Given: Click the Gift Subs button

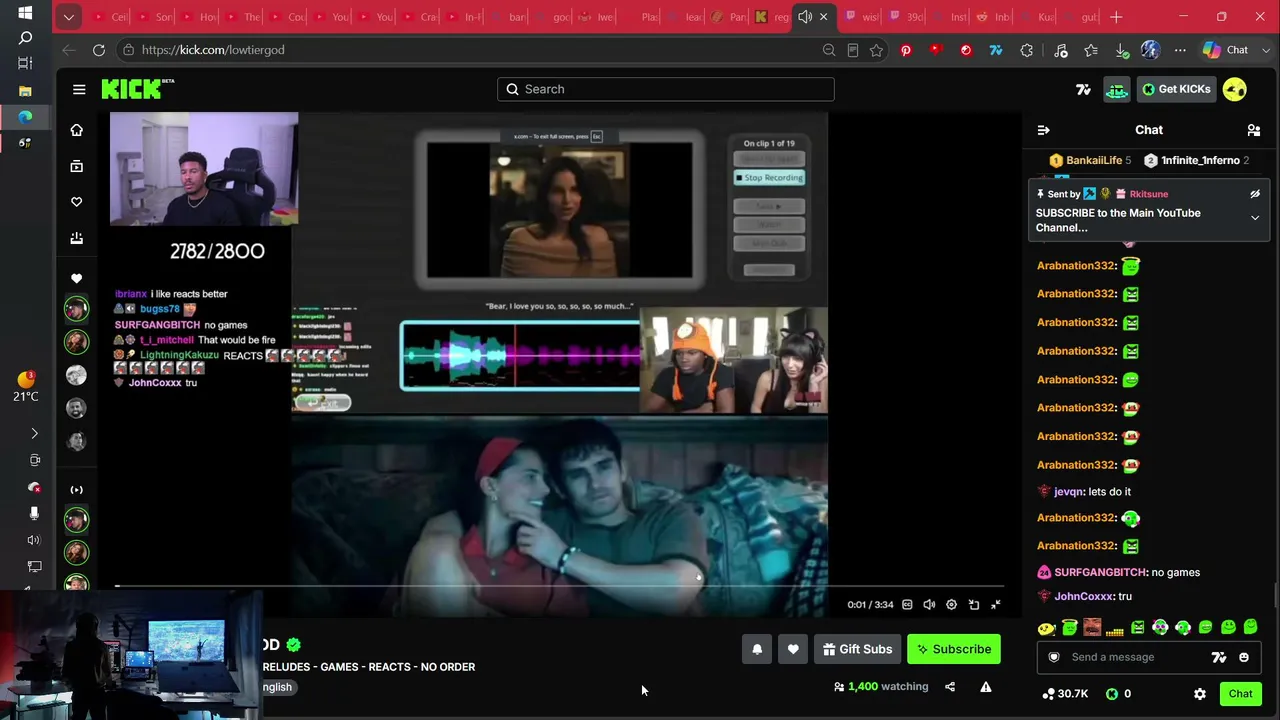Looking at the screenshot, I should click(x=857, y=649).
